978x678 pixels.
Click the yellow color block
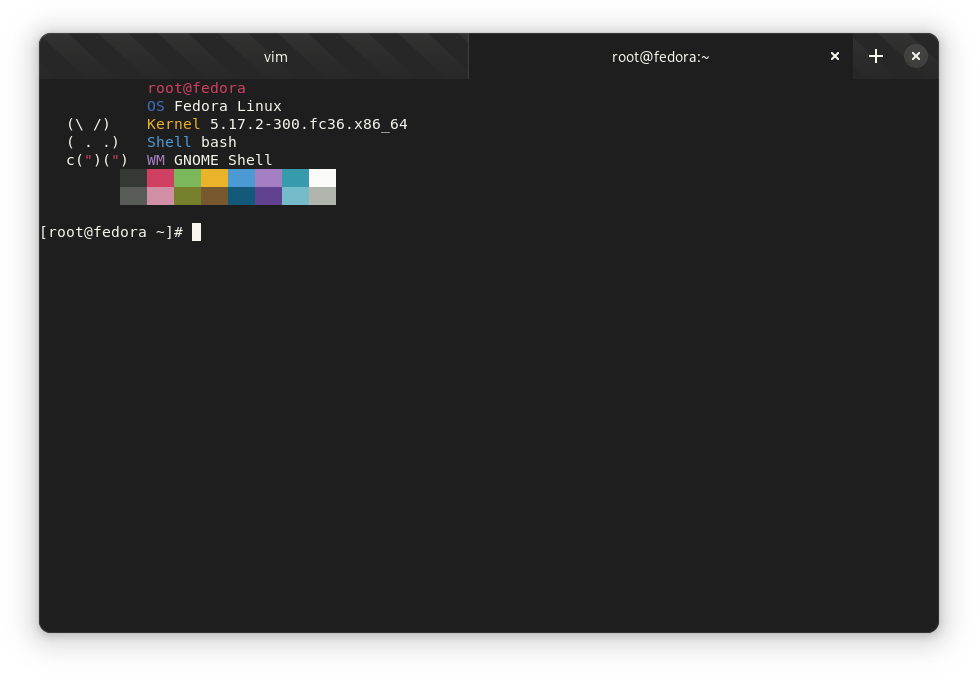click(x=215, y=178)
